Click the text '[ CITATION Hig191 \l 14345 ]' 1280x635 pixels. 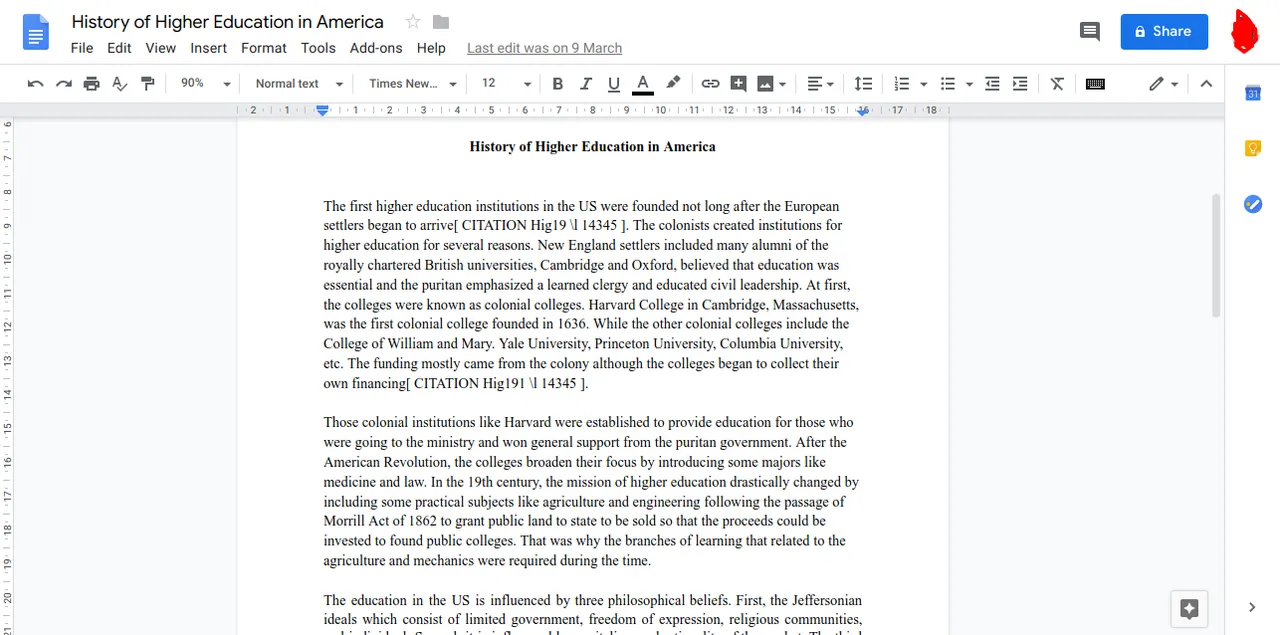[x=497, y=384]
